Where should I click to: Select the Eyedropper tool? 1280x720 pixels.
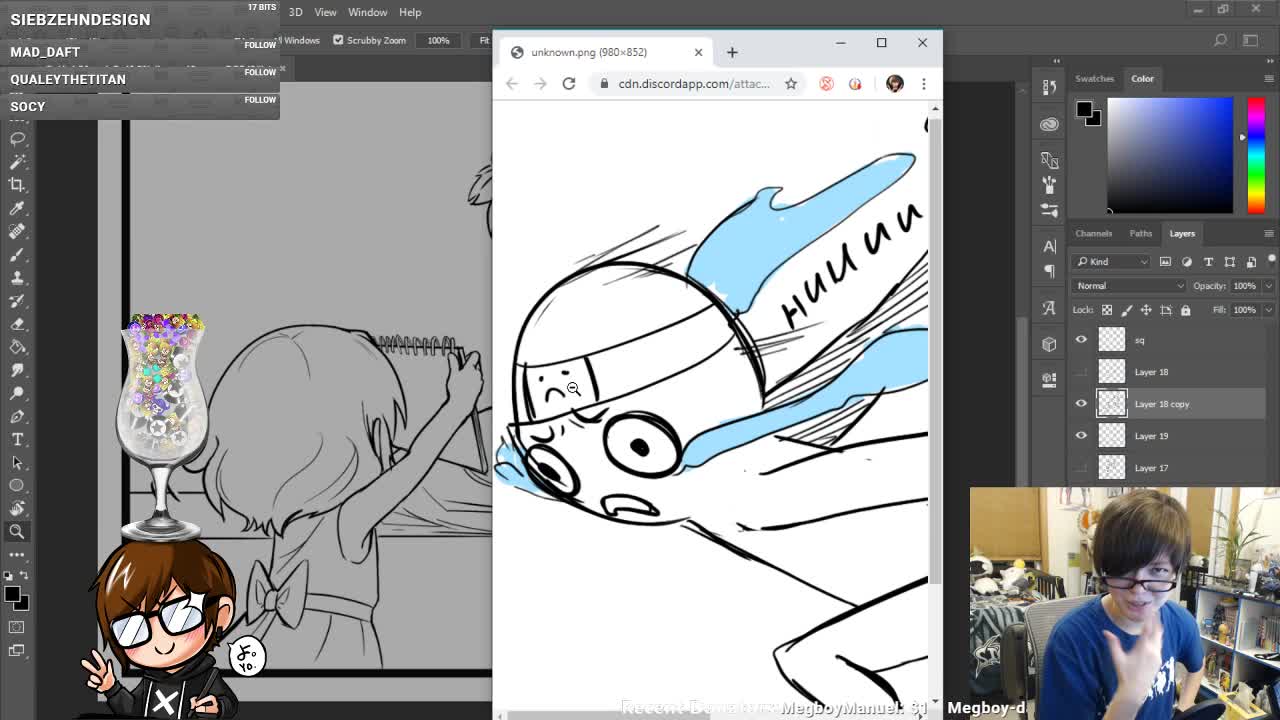click(x=17, y=208)
